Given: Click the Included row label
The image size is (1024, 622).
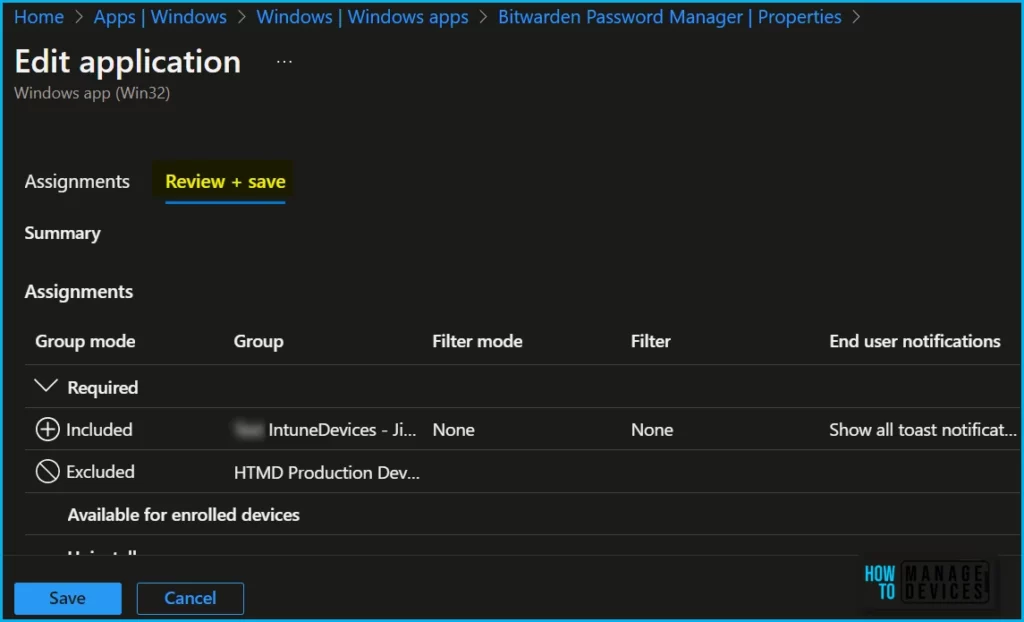Looking at the screenshot, I should tap(99, 430).
